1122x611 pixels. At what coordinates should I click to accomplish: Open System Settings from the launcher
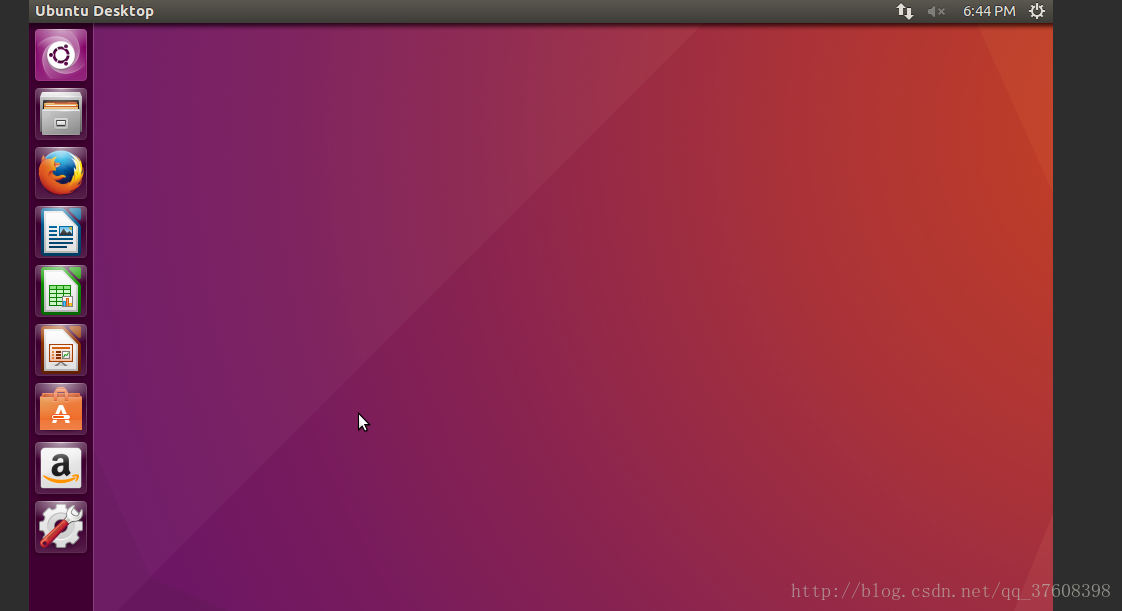[59, 526]
